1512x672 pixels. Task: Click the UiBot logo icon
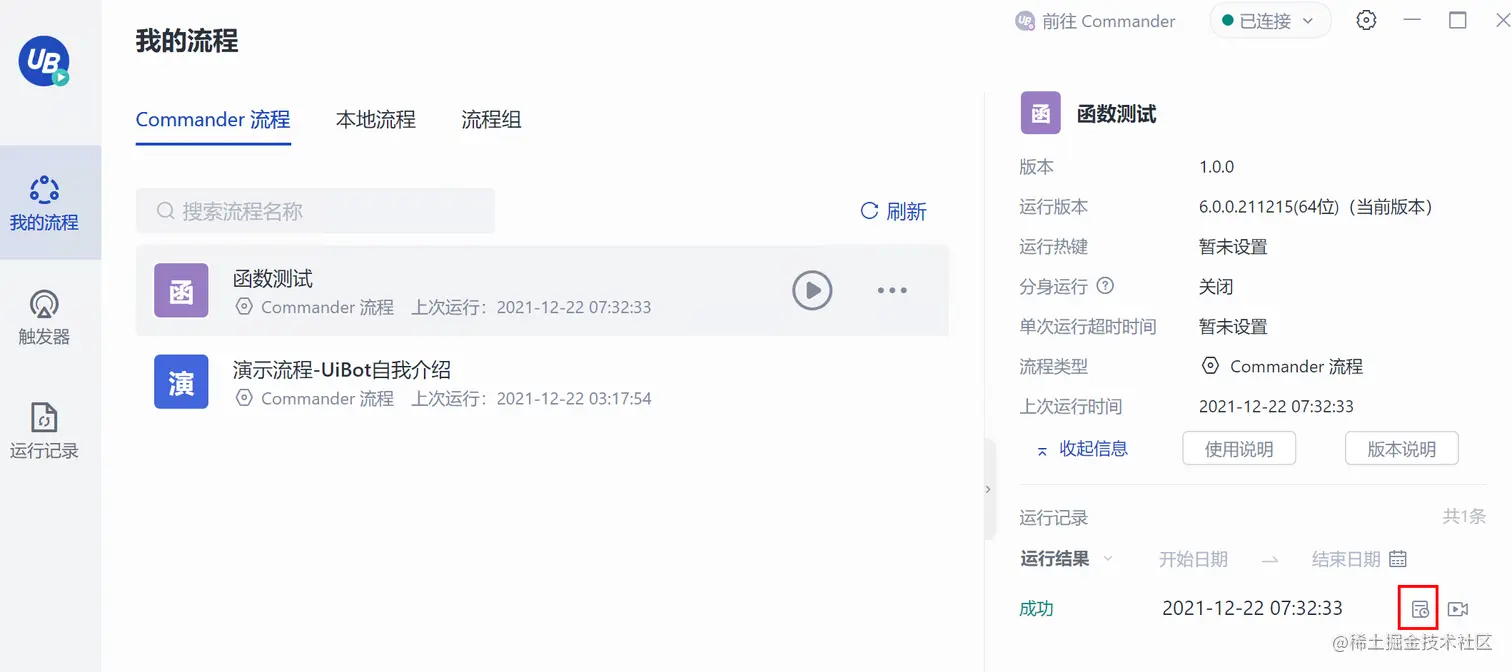pos(44,60)
